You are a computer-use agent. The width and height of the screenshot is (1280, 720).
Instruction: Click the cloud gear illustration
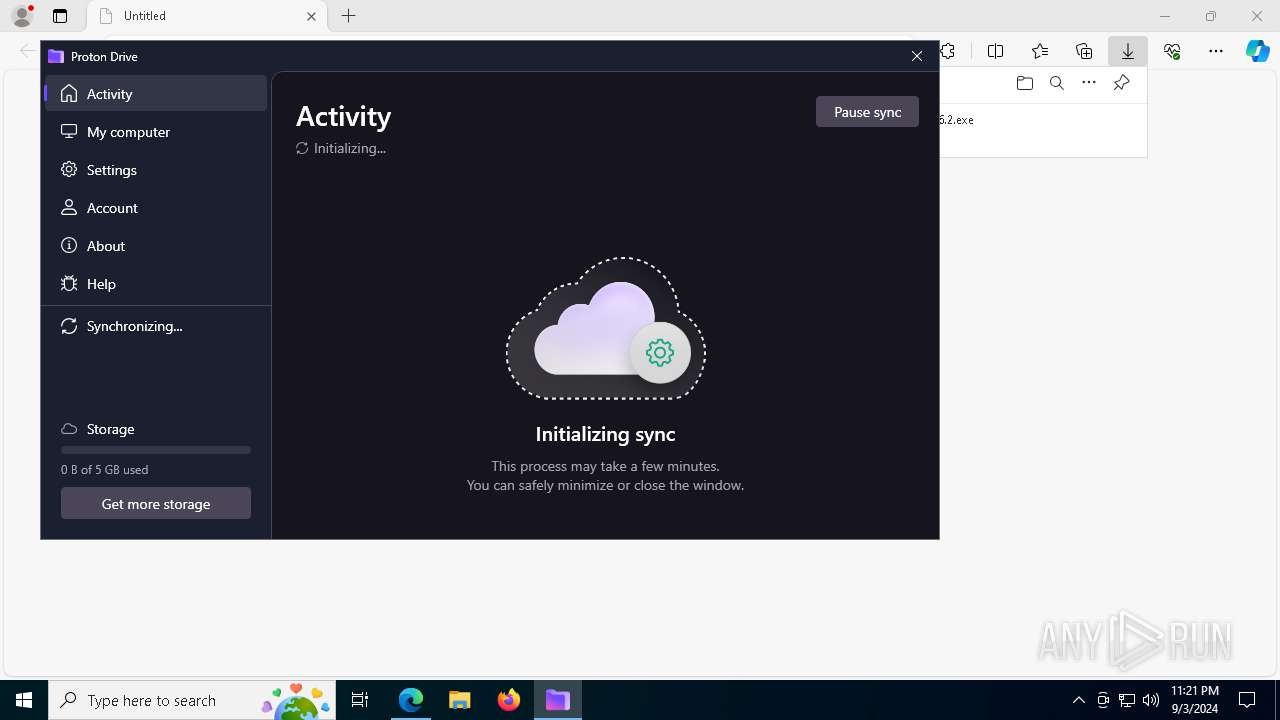click(x=606, y=328)
